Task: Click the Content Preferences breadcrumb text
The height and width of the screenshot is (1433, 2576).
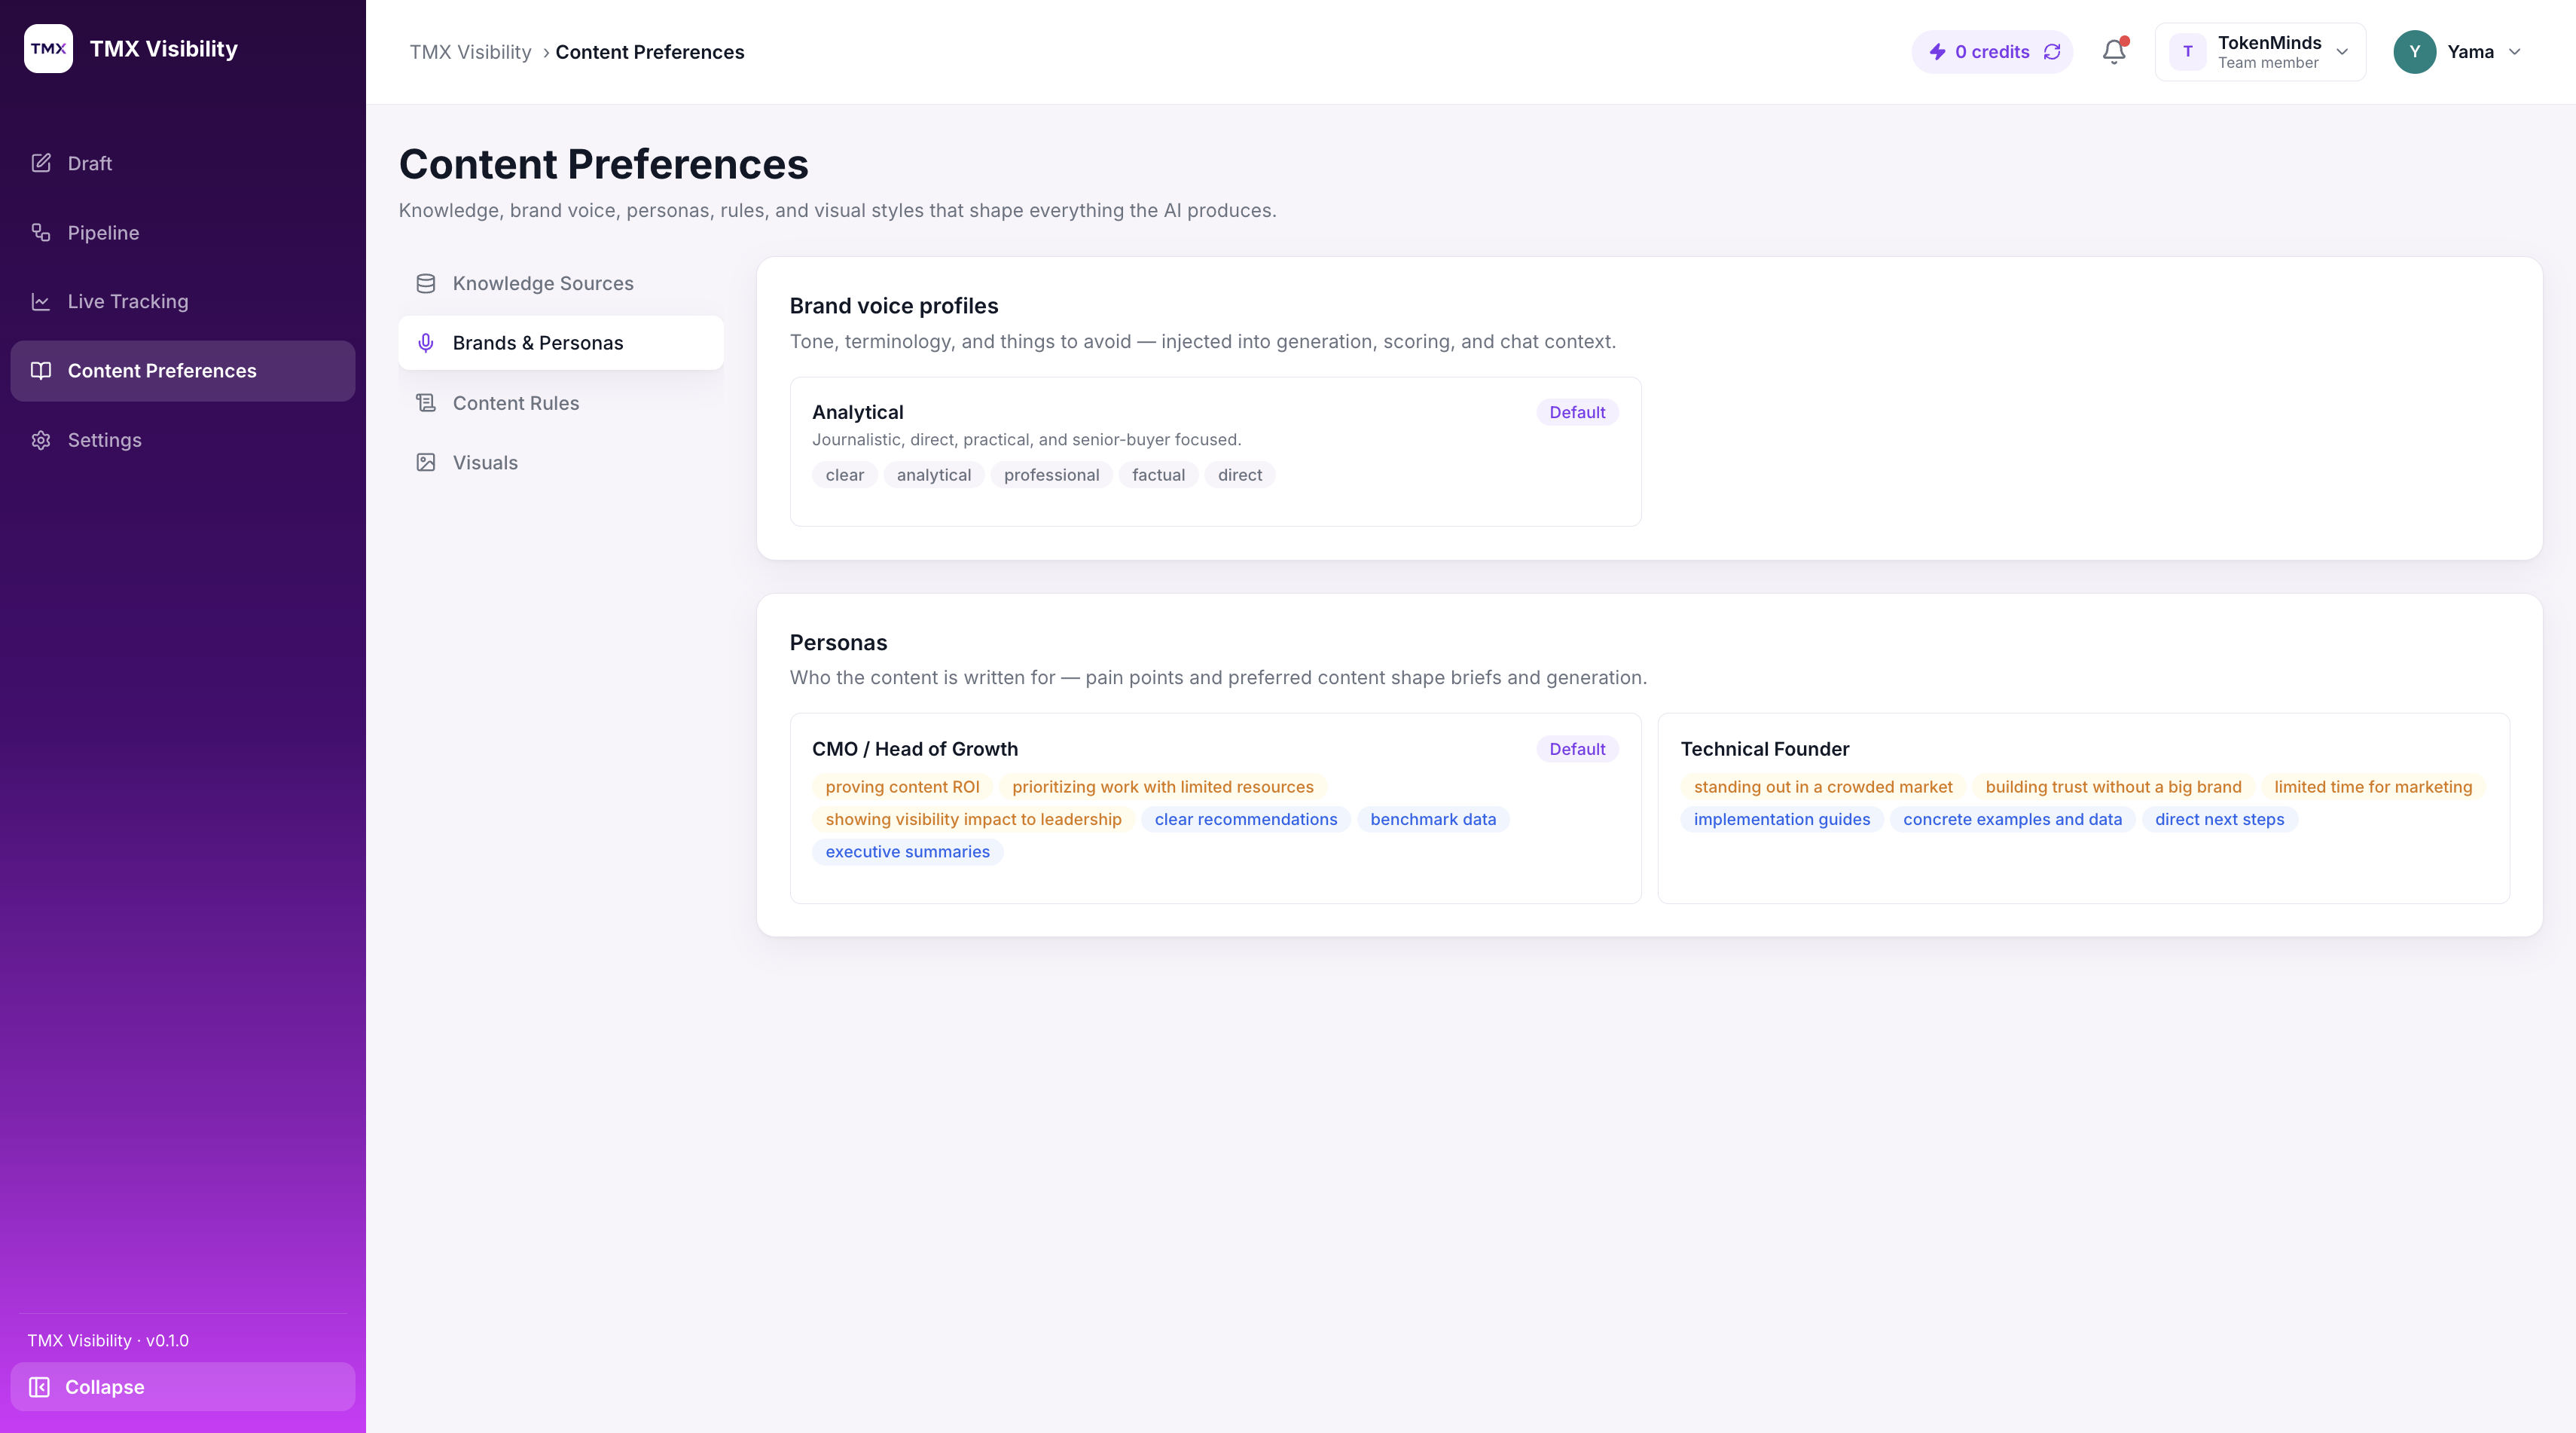Action: [x=650, y=52]
